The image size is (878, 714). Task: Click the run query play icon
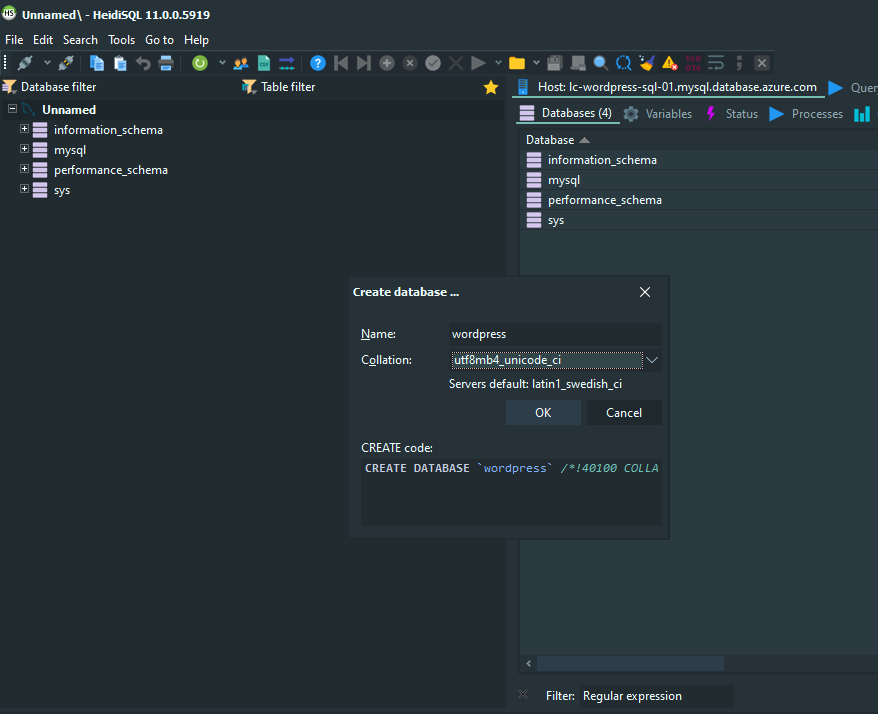pyautogui.click(x=478, y=63)
